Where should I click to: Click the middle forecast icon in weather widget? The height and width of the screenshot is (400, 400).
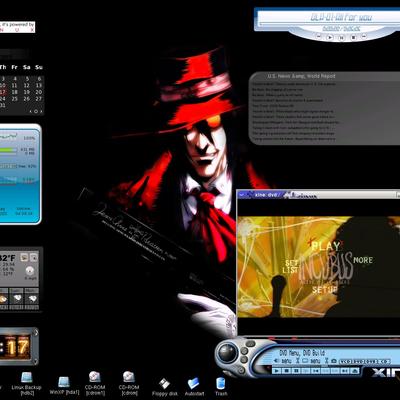[x=16, y=298]
